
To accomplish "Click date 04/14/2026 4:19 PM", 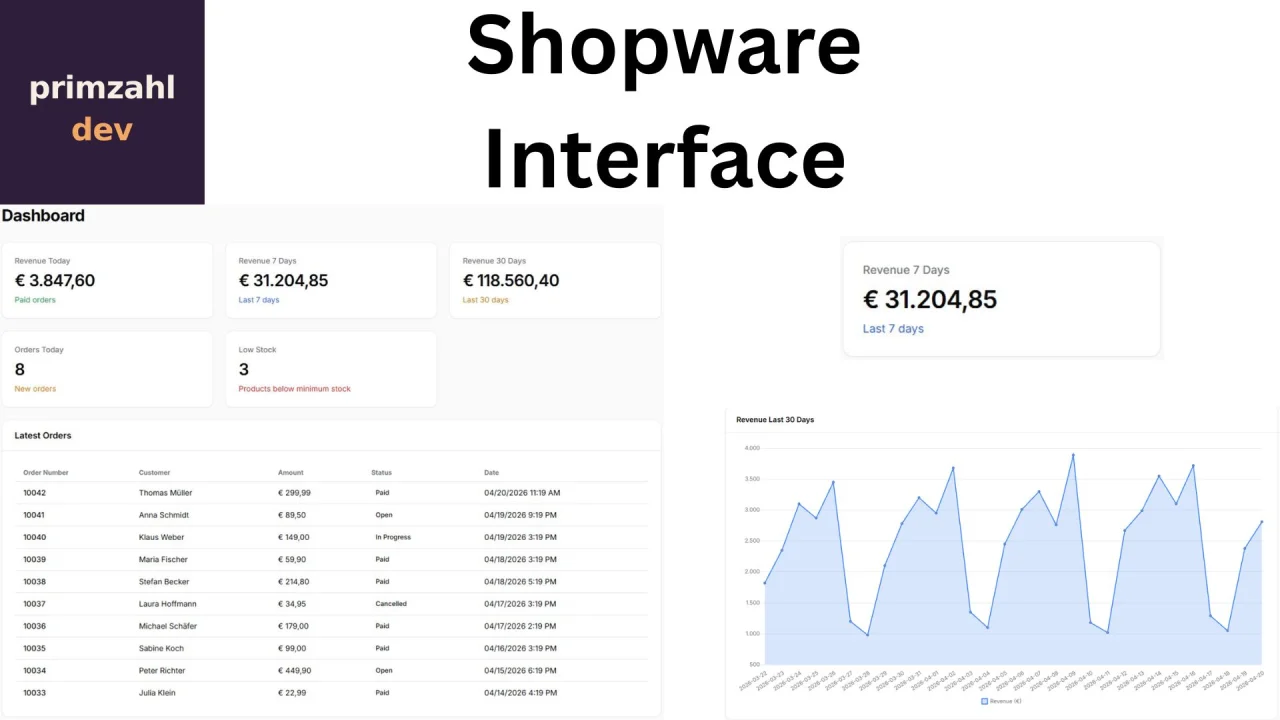I will [520, 693].
